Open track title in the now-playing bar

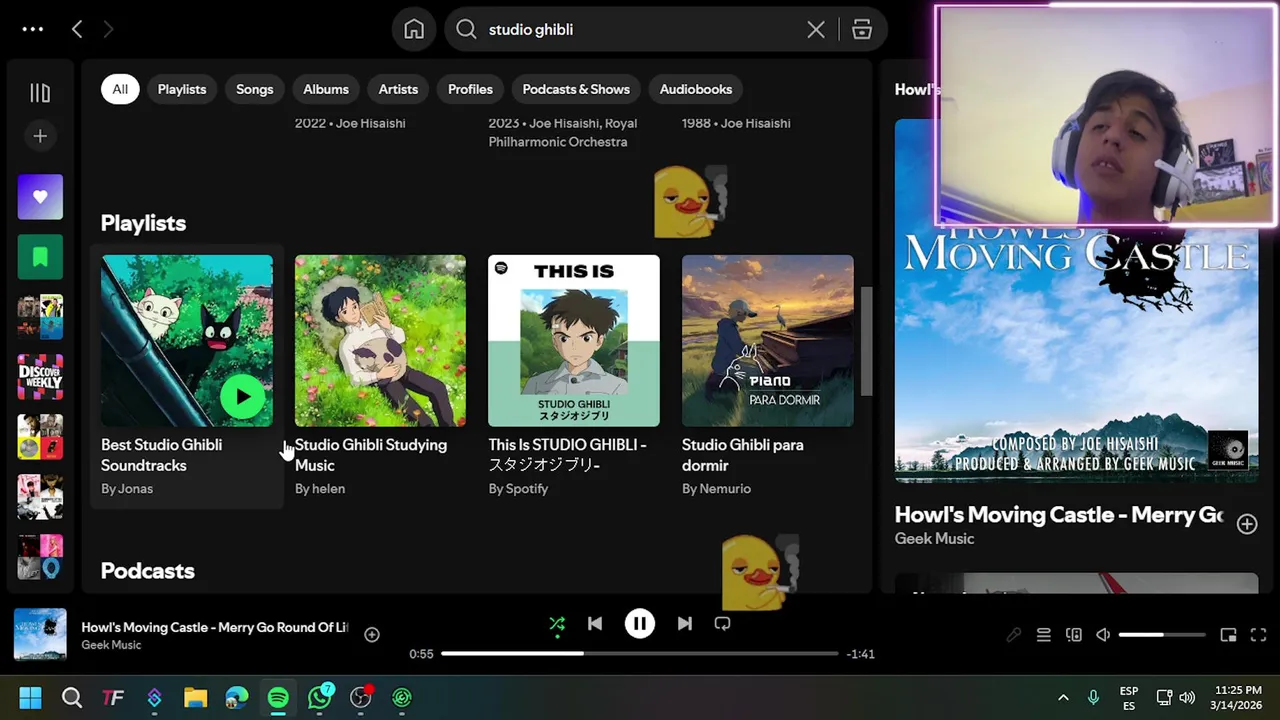coord(215,627)
